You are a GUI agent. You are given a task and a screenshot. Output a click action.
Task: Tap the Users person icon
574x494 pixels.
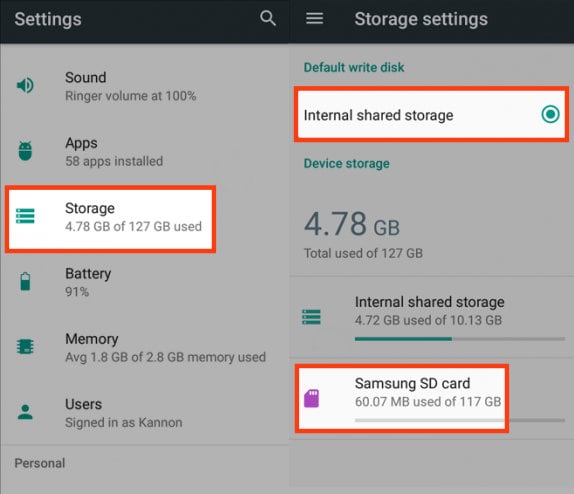pos(25,412)
